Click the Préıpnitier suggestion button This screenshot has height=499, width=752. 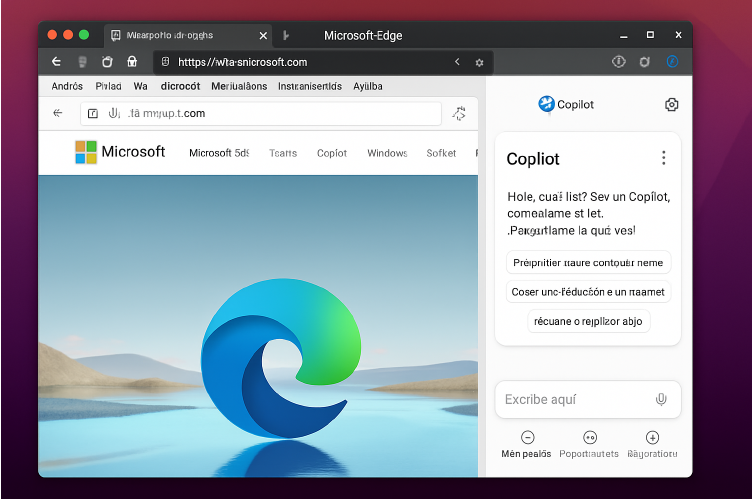click(x=588, y=262)
